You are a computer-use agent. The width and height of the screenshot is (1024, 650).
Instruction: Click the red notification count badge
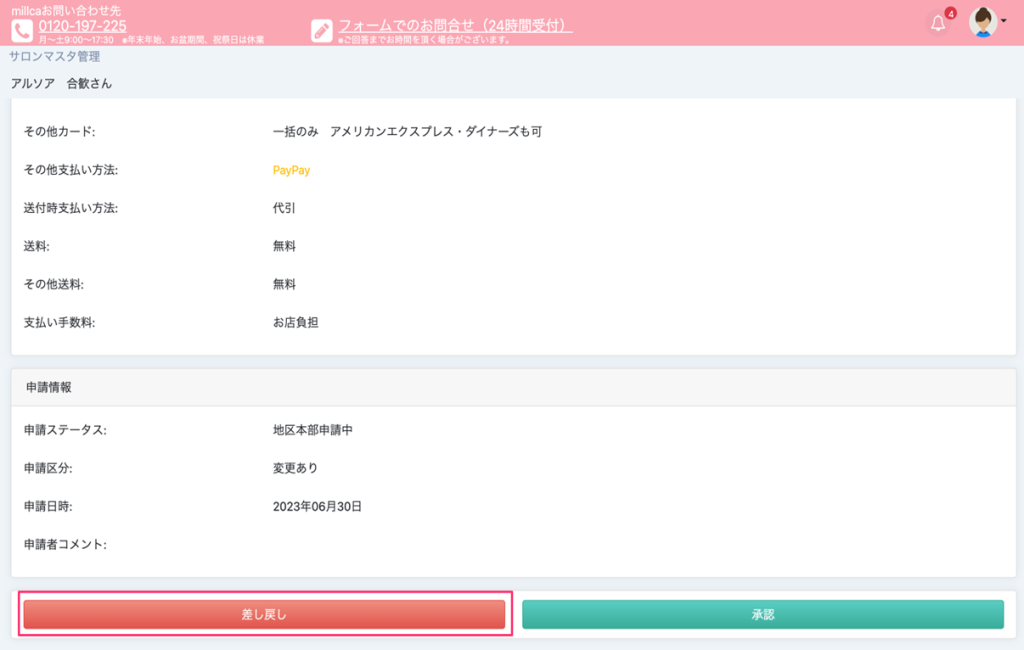pyautogui.click(x=950, y=14)
